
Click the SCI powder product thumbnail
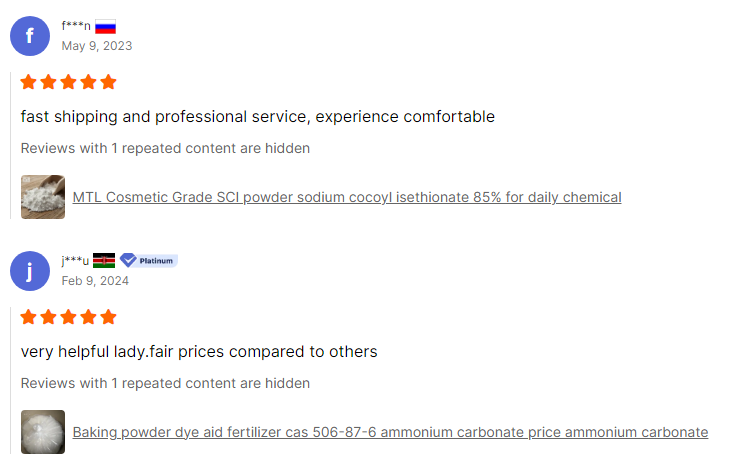click(x=43, y=197)
